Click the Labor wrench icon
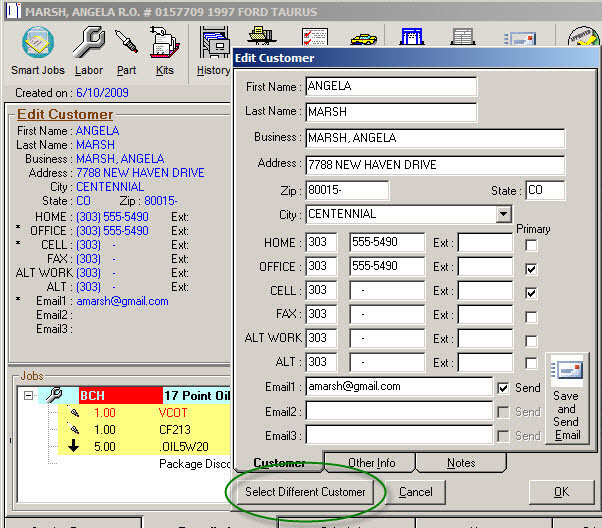 pos(89,44)
